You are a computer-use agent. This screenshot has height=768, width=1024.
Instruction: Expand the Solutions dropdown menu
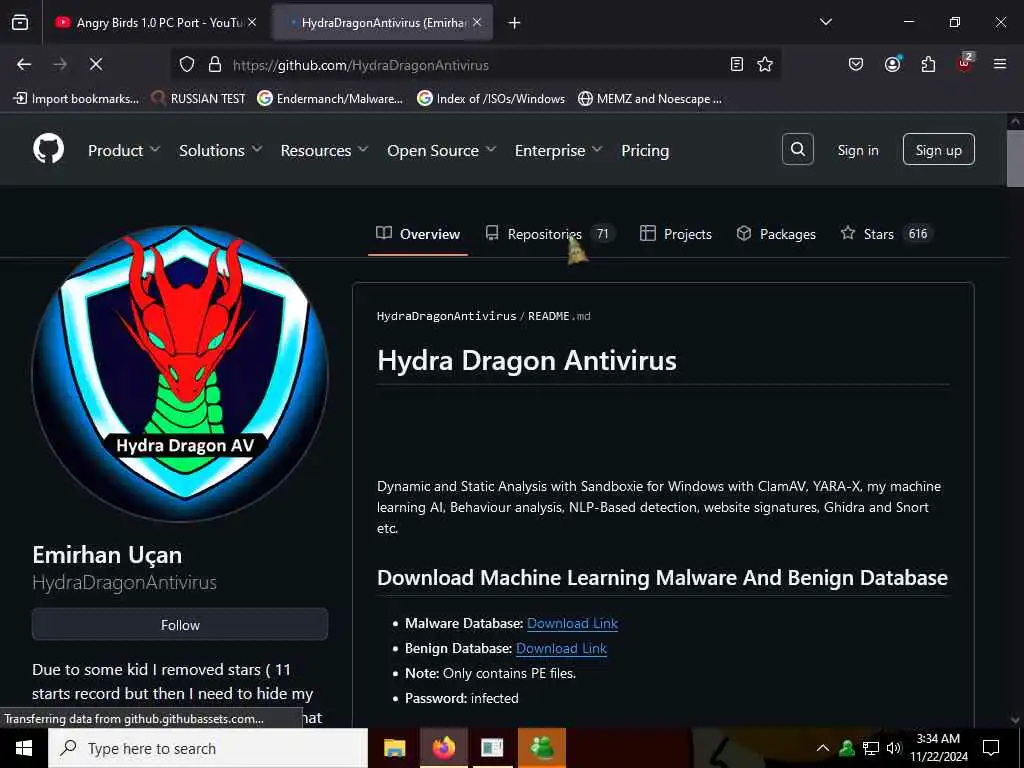pos(220,150)
